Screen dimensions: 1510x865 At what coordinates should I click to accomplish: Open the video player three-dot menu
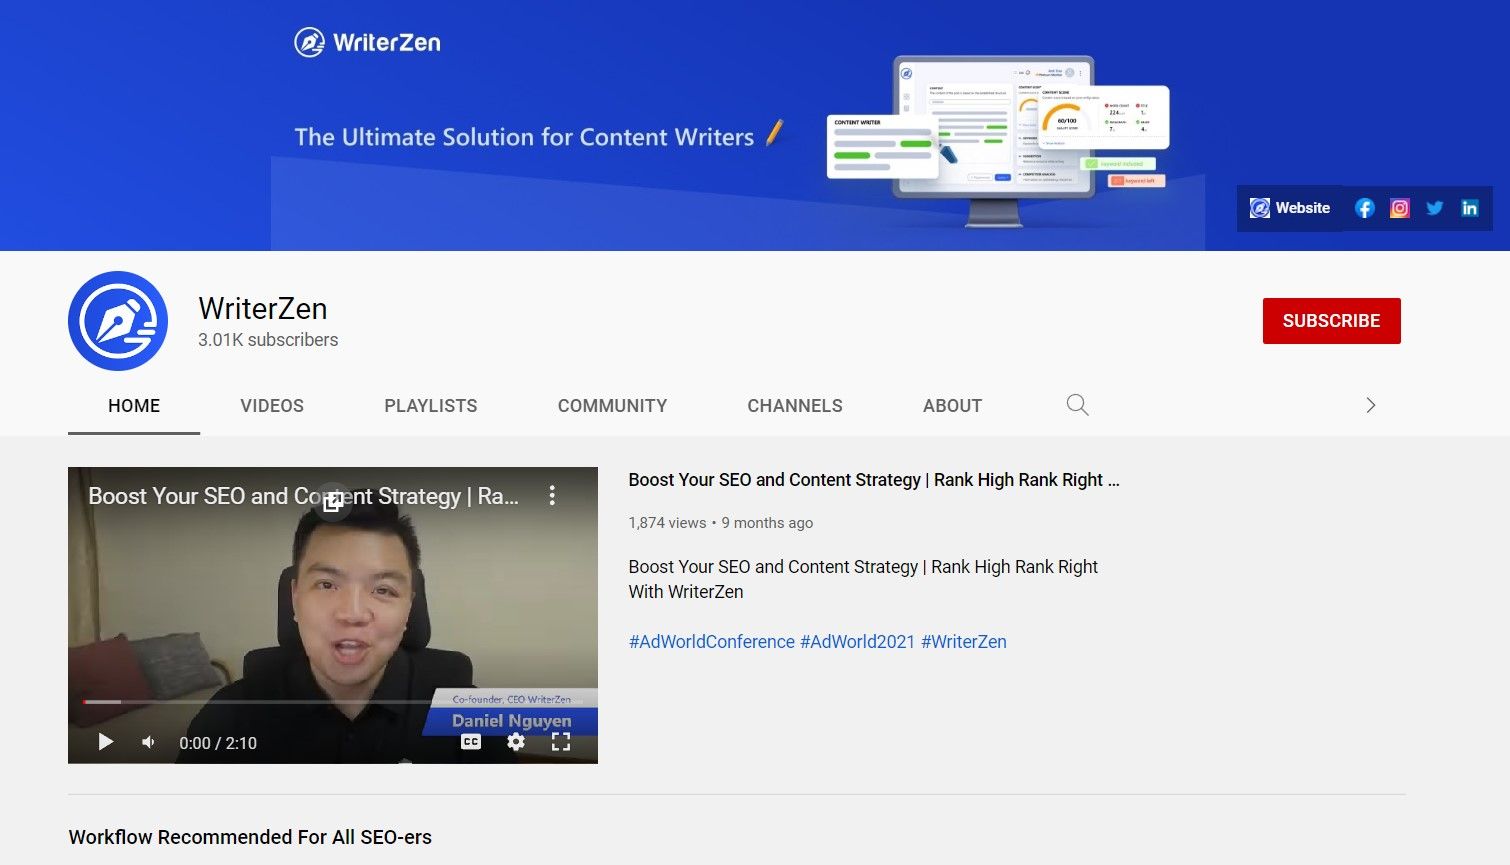552,495
